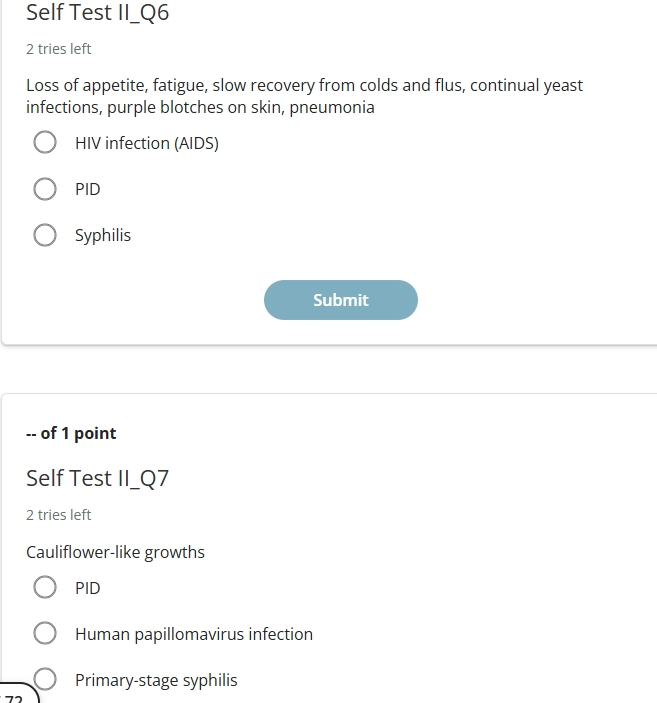657x703 pixels.
Task: Select the Syphilis radio button
Action: tap(45, 235)
